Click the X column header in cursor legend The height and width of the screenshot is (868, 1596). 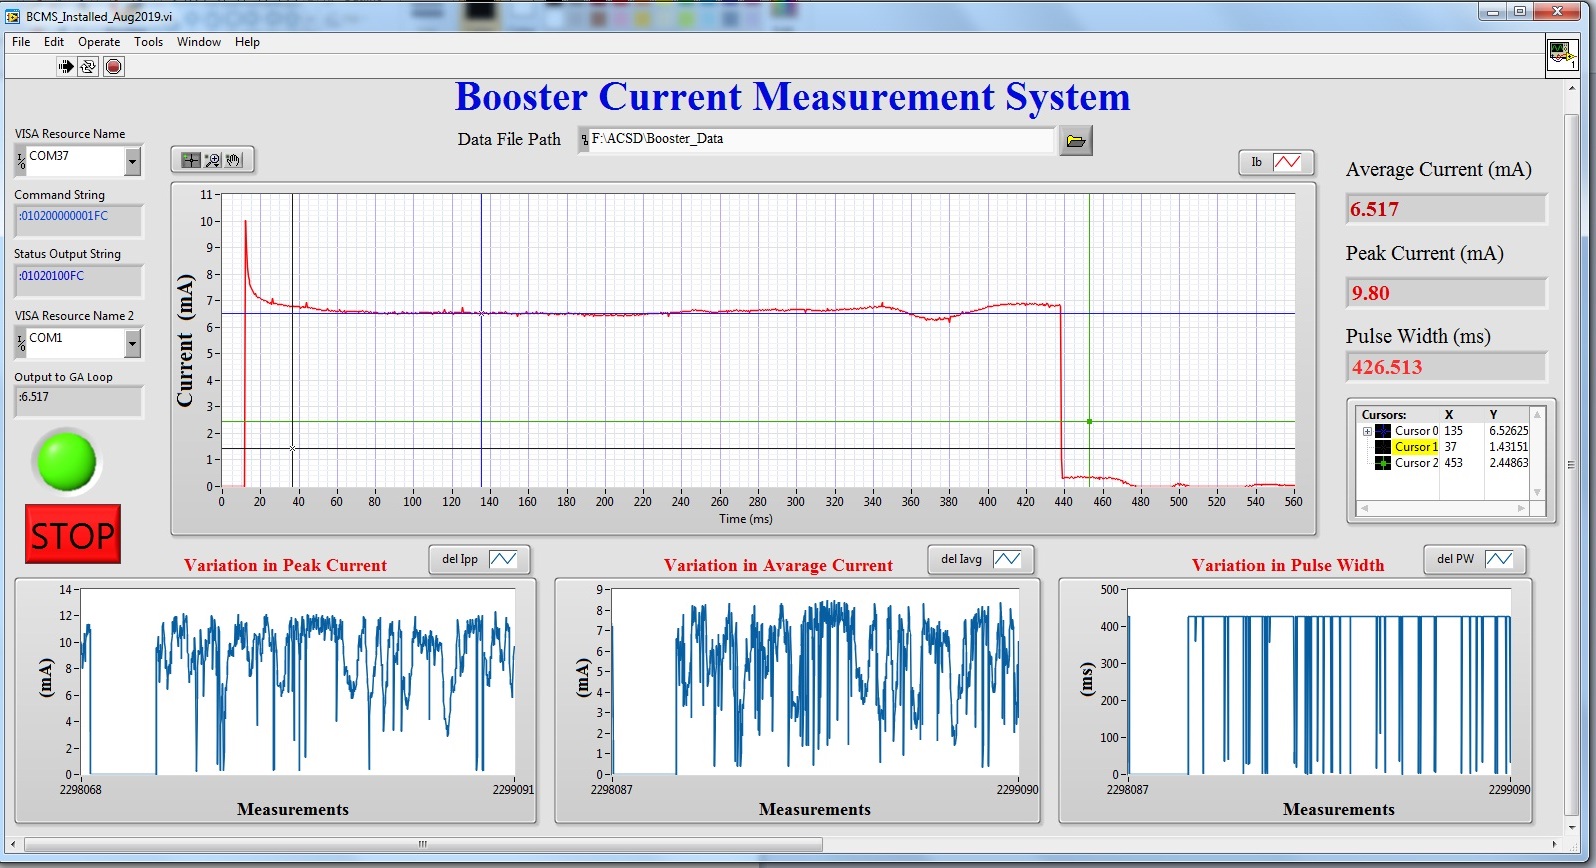coord(1448,414)
